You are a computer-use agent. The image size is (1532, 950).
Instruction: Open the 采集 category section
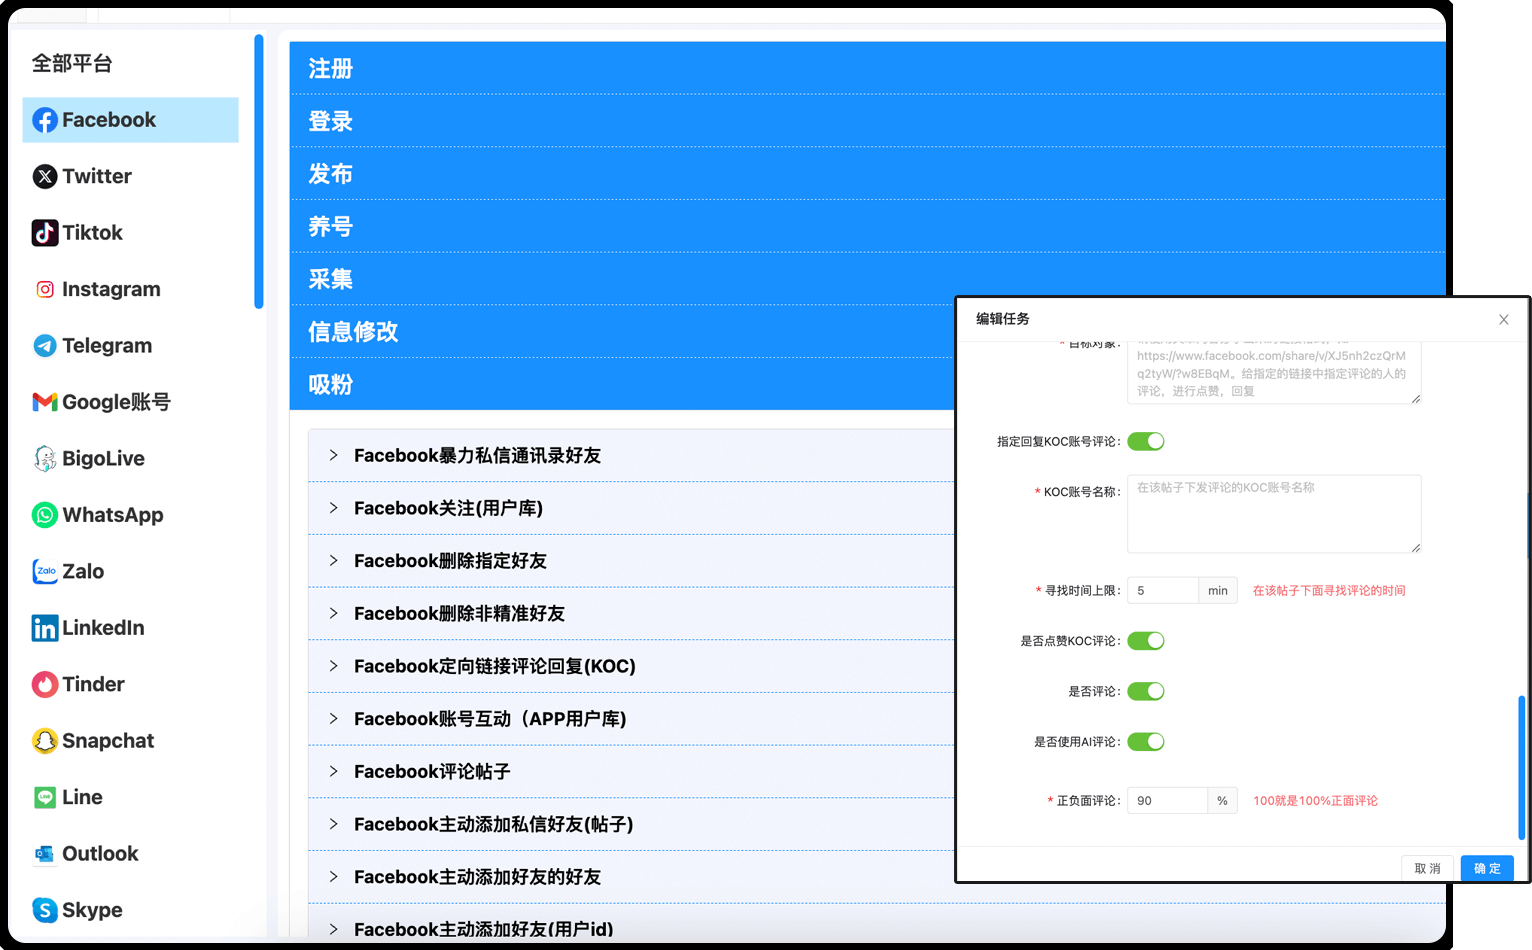click(x=867, y=279)
